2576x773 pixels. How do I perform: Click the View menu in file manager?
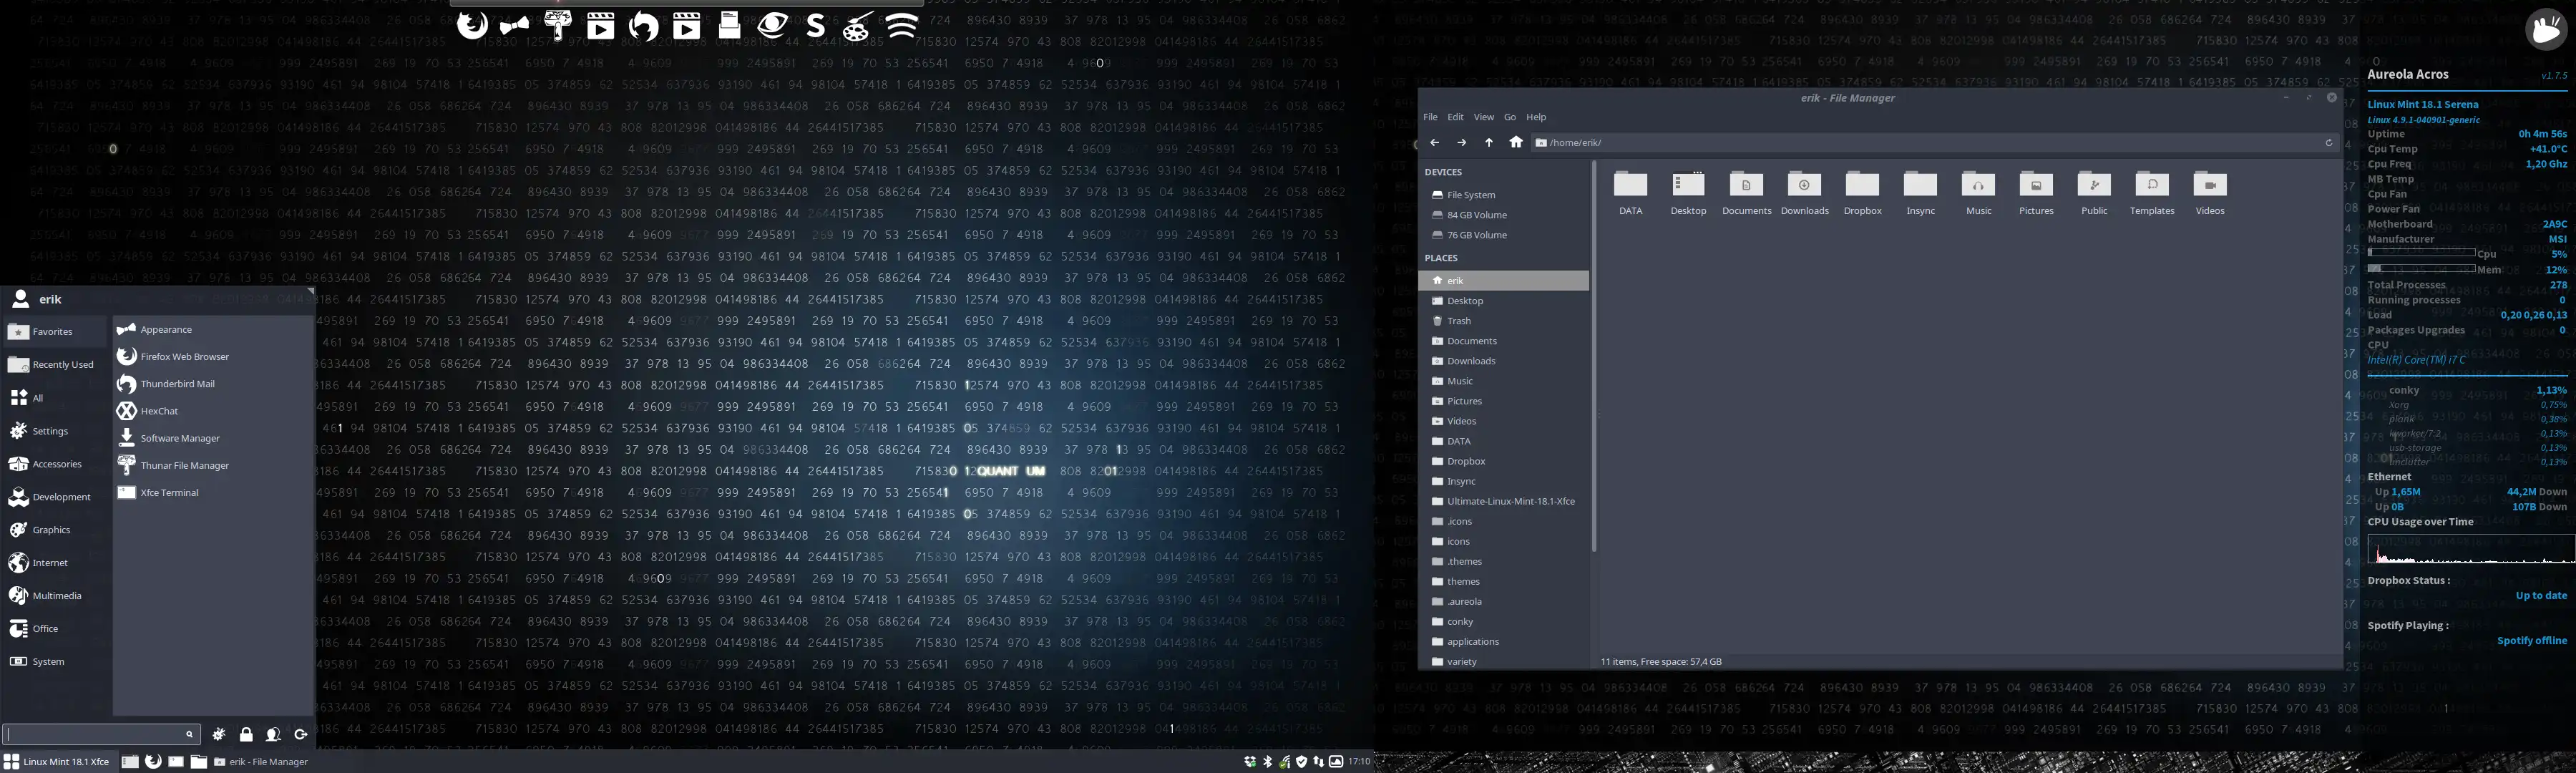click(1480, 115)
